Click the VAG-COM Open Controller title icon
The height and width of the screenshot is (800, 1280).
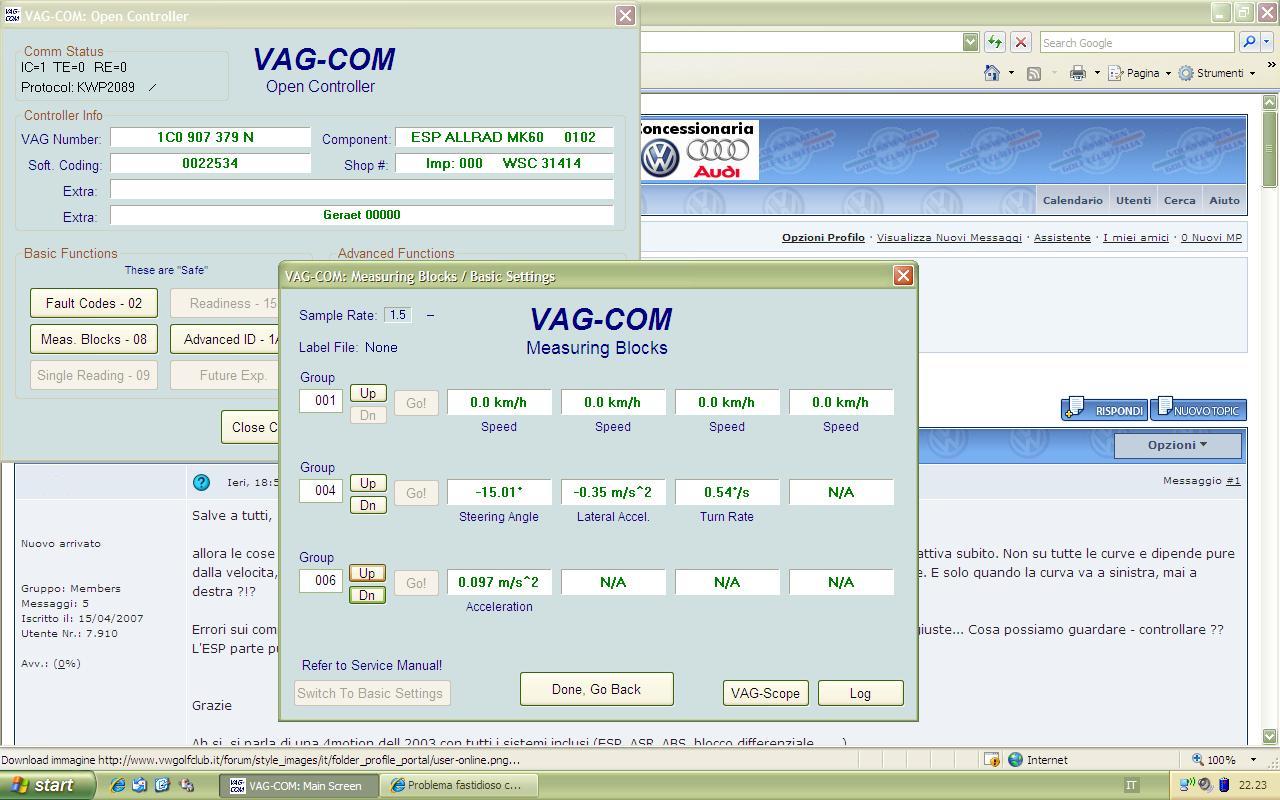pyautogui.click(x=12, y=16)
